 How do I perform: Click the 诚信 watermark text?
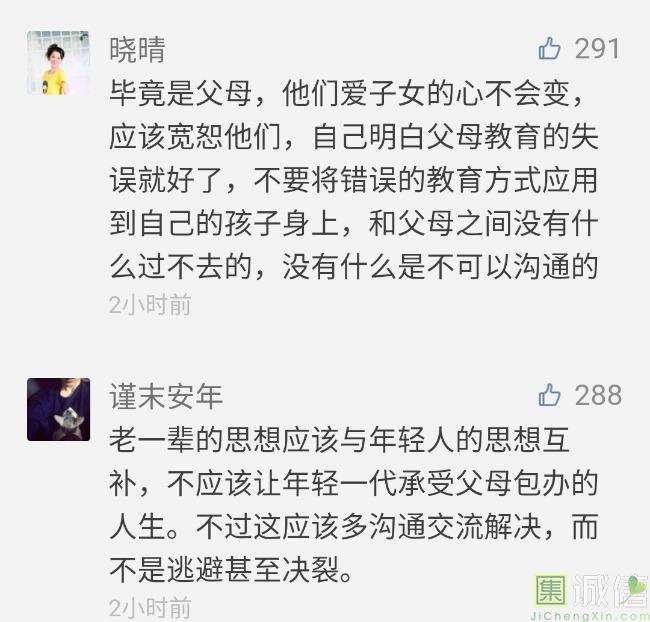pos(611,591)
